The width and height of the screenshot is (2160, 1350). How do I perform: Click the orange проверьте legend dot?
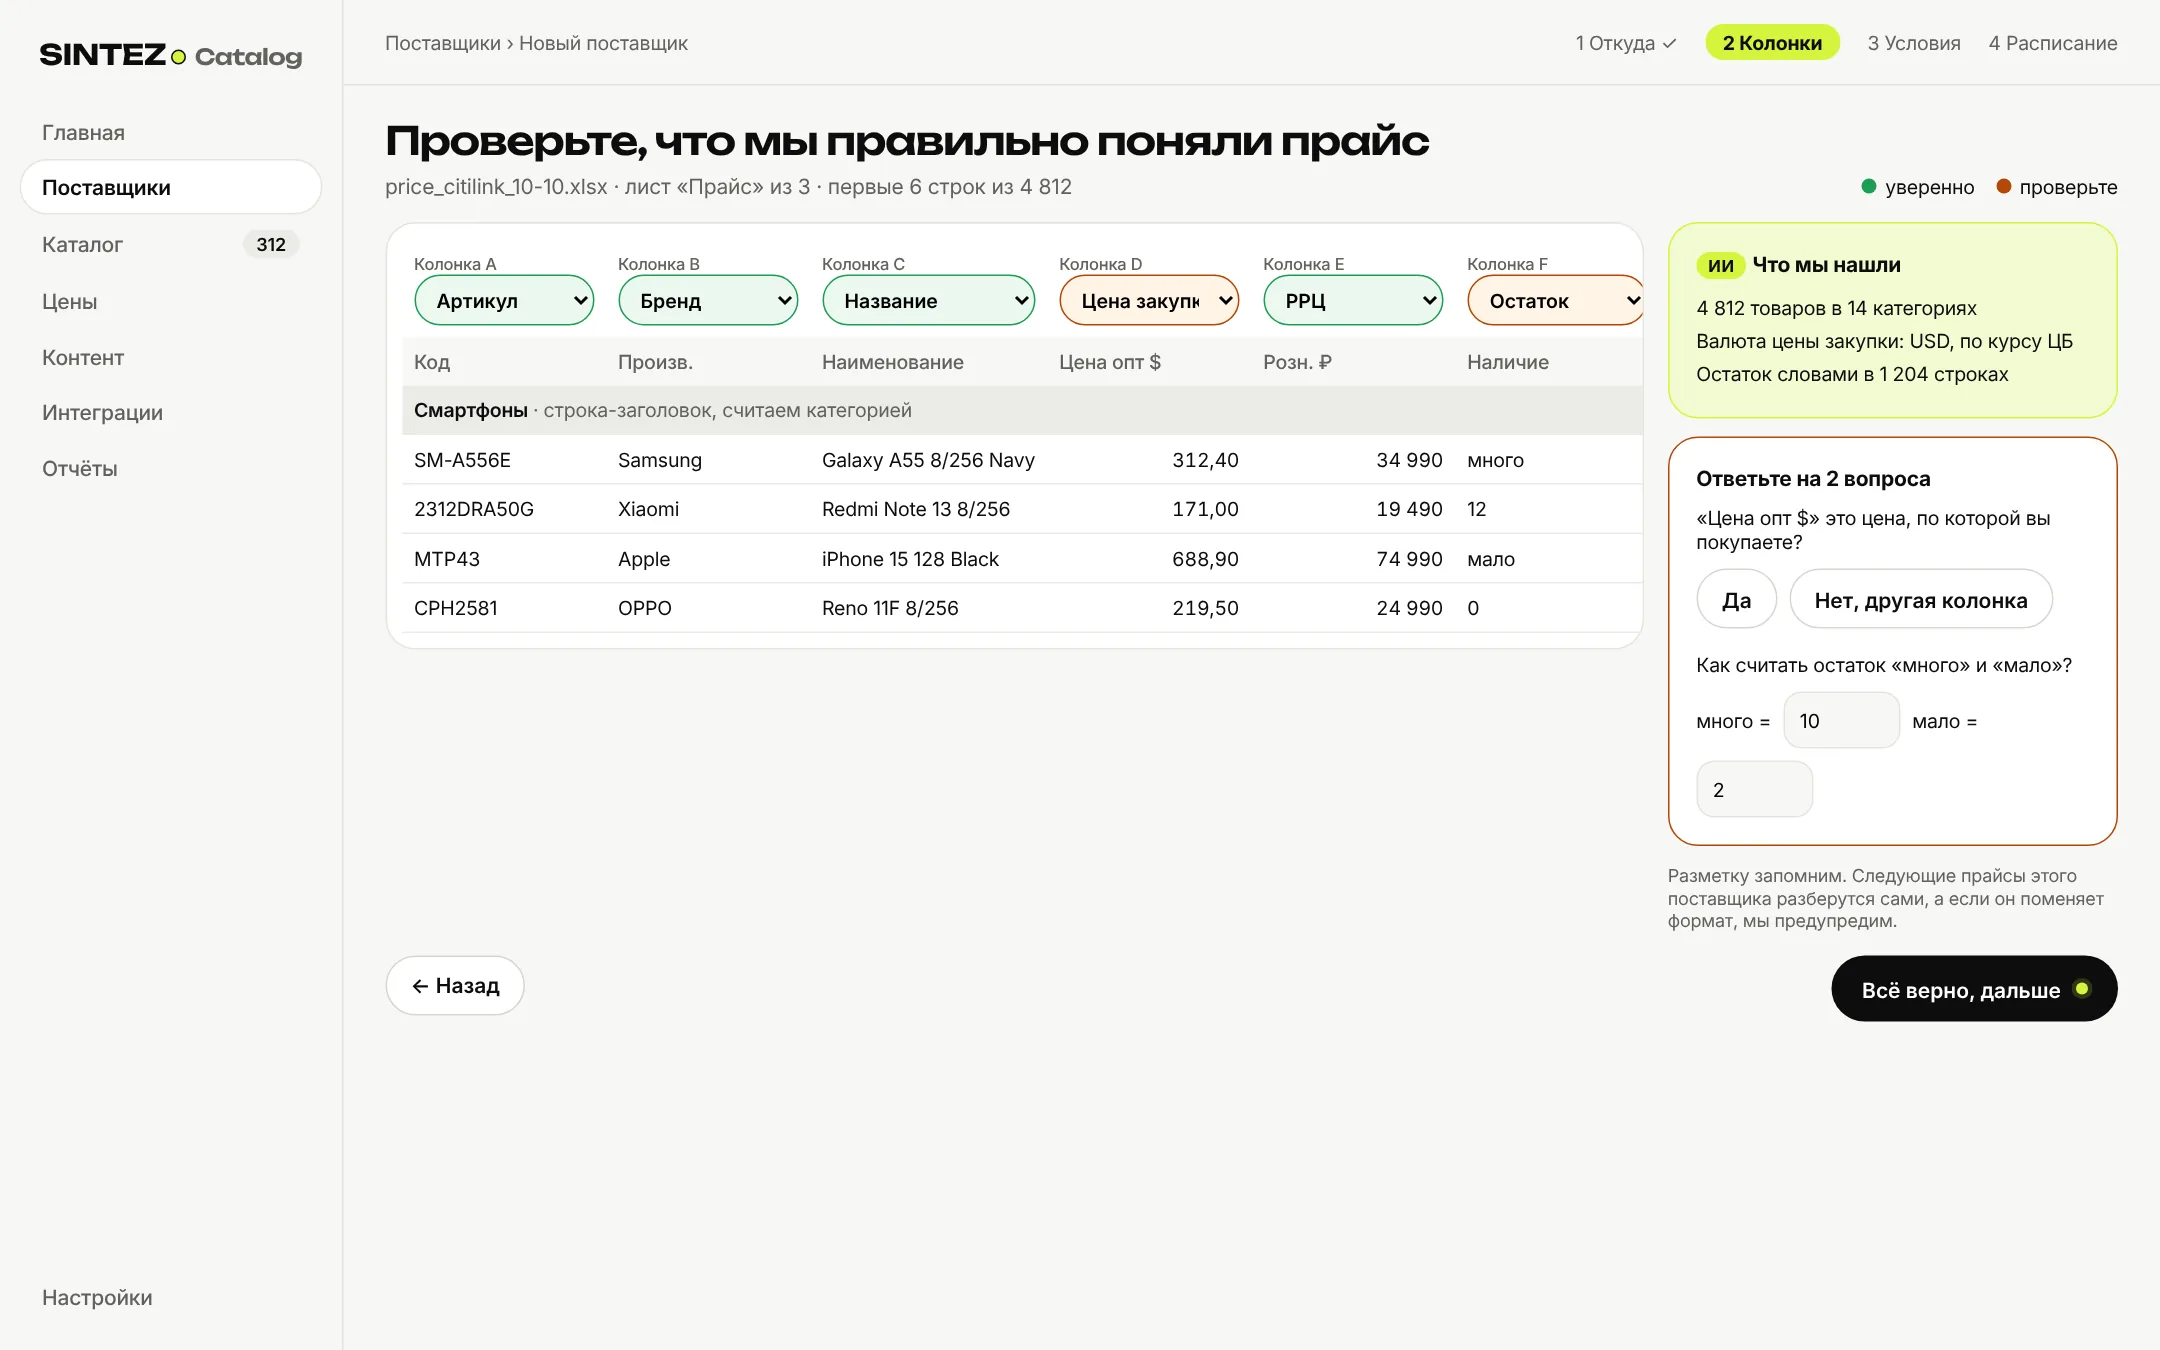coord(2003,186)
